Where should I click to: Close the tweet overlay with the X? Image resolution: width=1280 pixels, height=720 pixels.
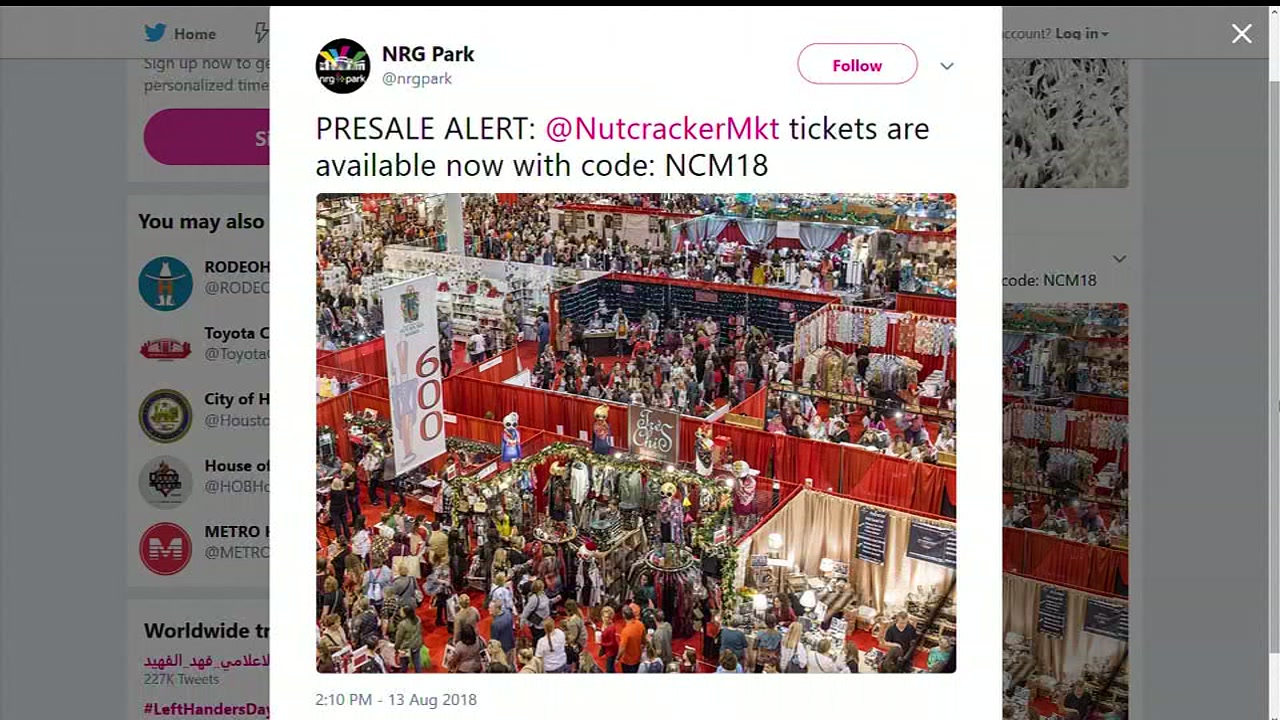coord(1241,34)
